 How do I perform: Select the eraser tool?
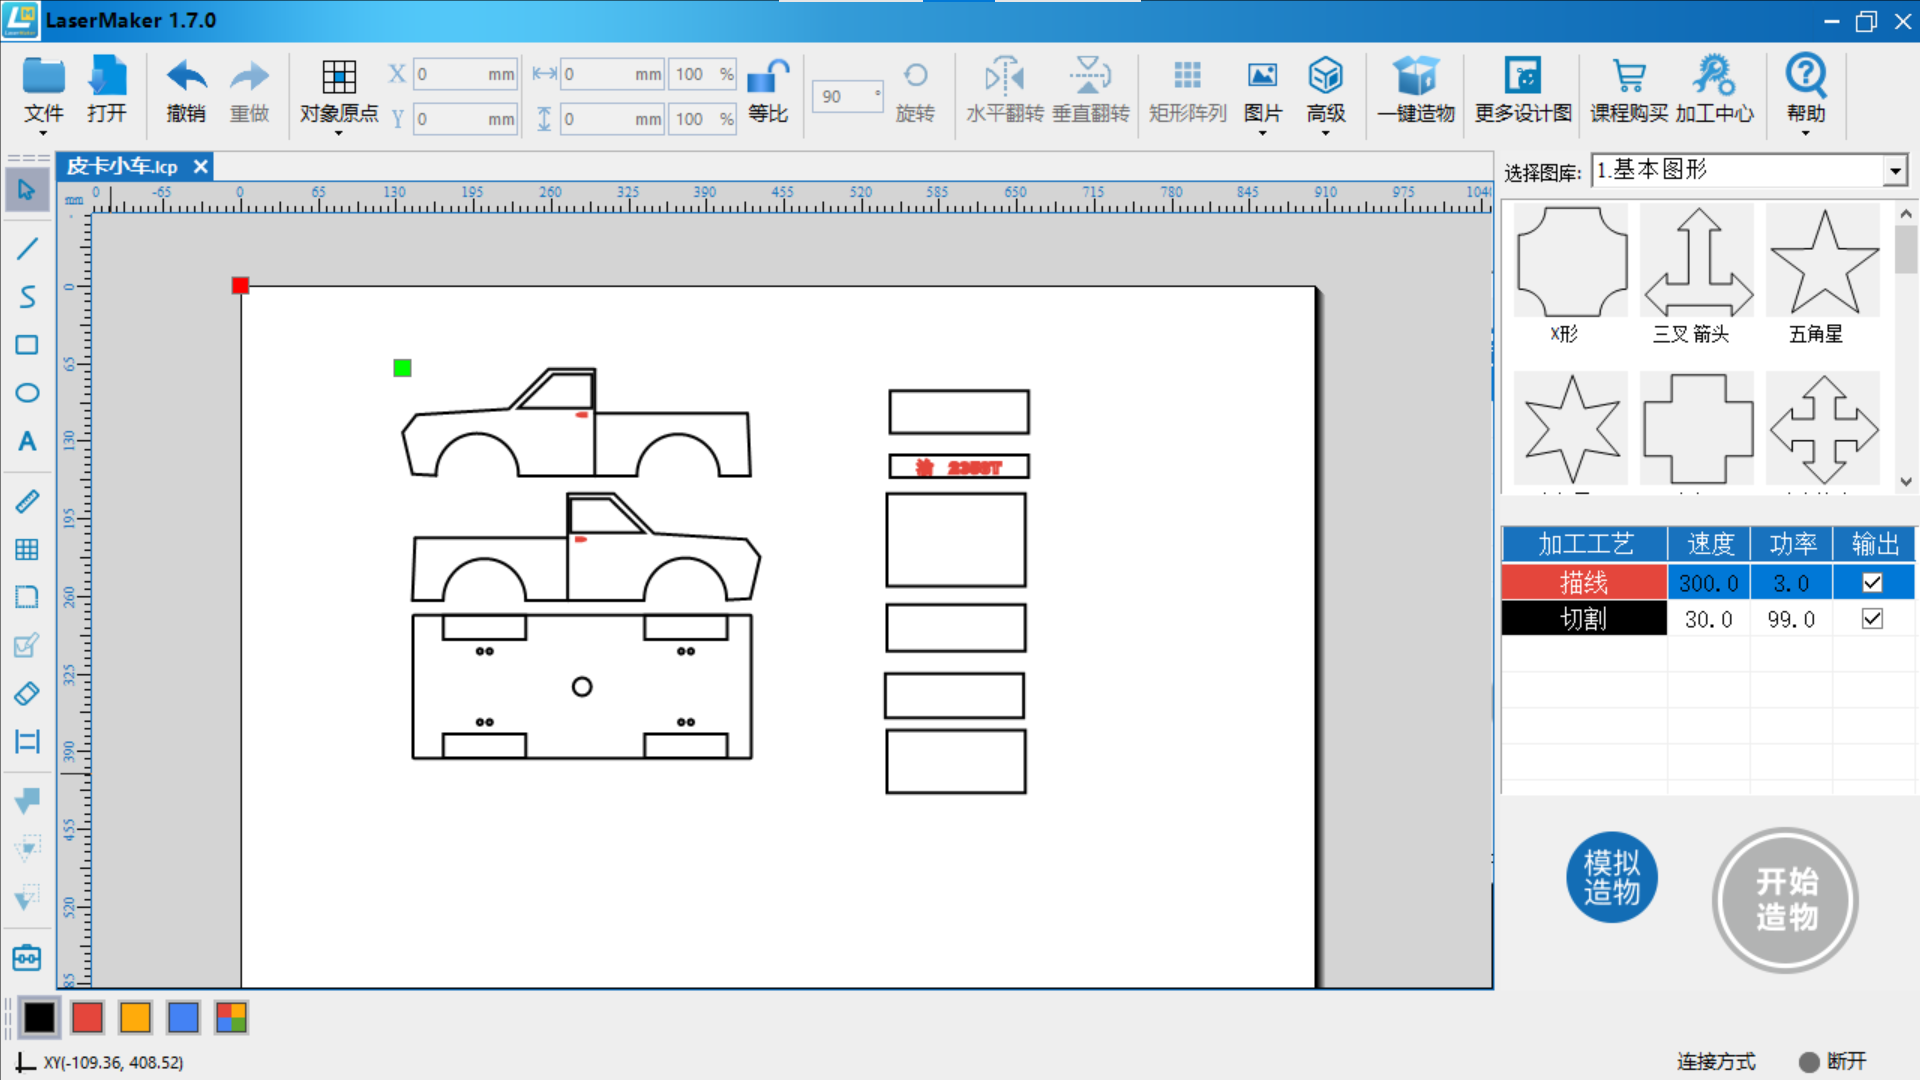click(x=27, y=694)
